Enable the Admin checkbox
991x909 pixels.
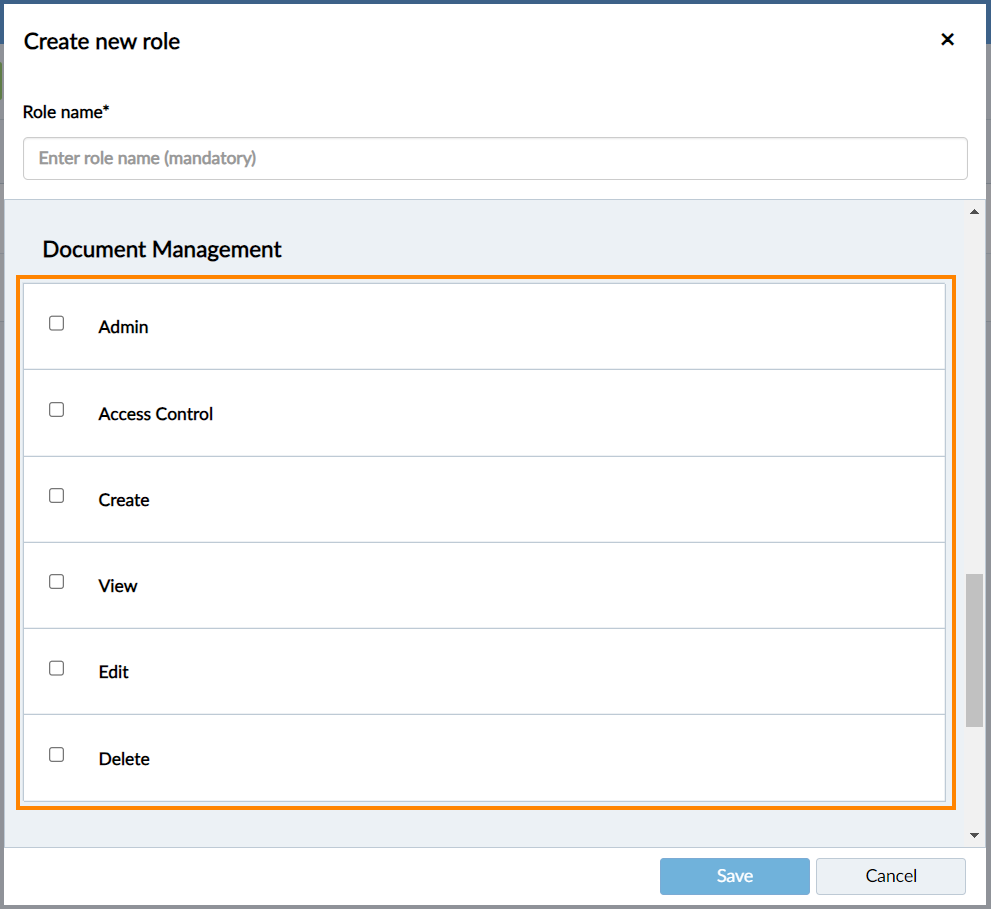[x=56, y=322]
